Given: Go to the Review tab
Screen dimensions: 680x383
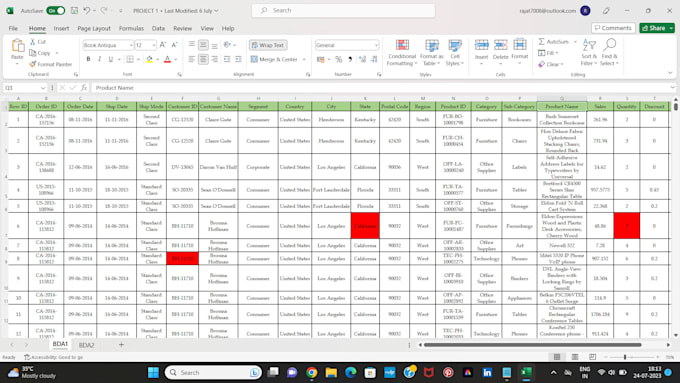Looking at the screenshot, I should (183, 28).
